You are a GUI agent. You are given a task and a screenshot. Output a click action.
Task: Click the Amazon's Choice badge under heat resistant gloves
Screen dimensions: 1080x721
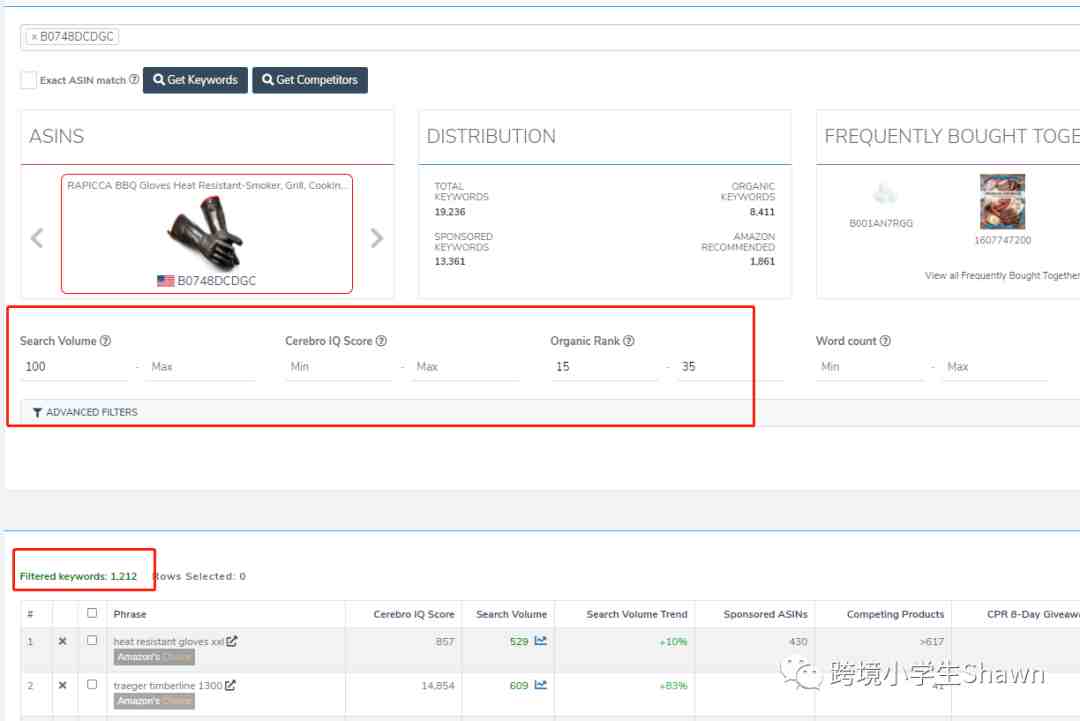(x=154, y=658)
